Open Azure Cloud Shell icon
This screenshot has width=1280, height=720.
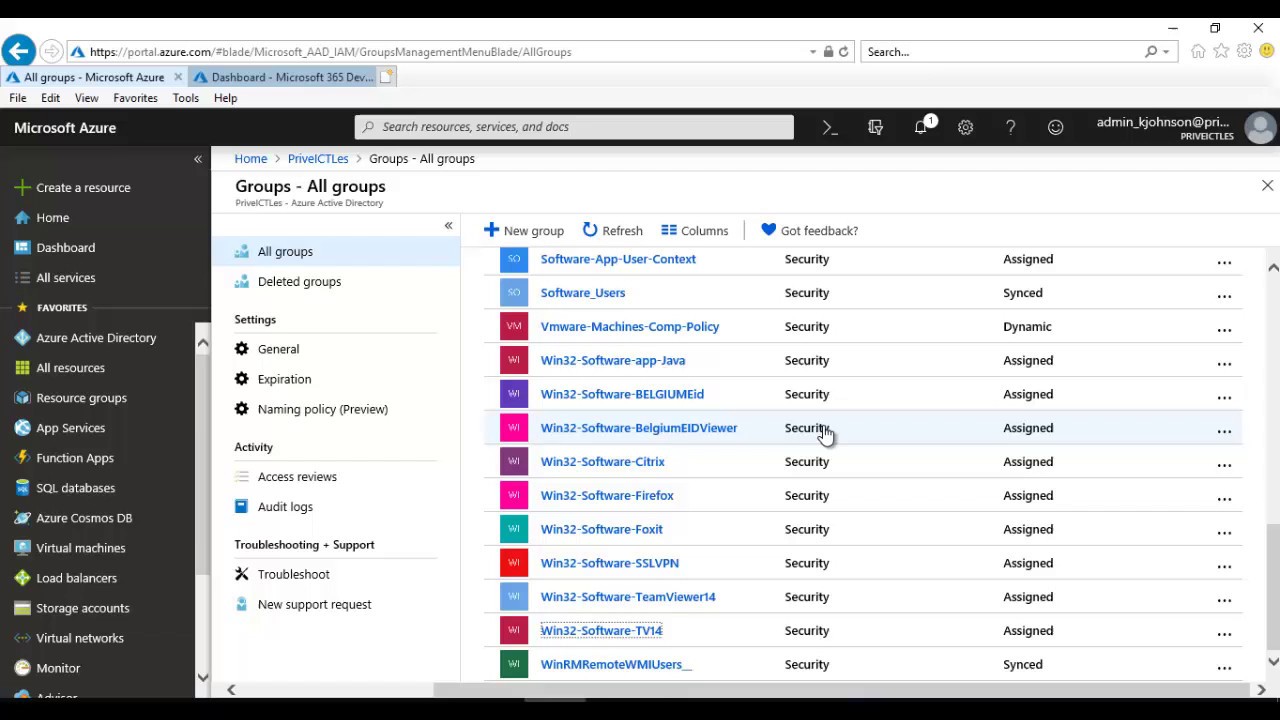tap(830, 127)
